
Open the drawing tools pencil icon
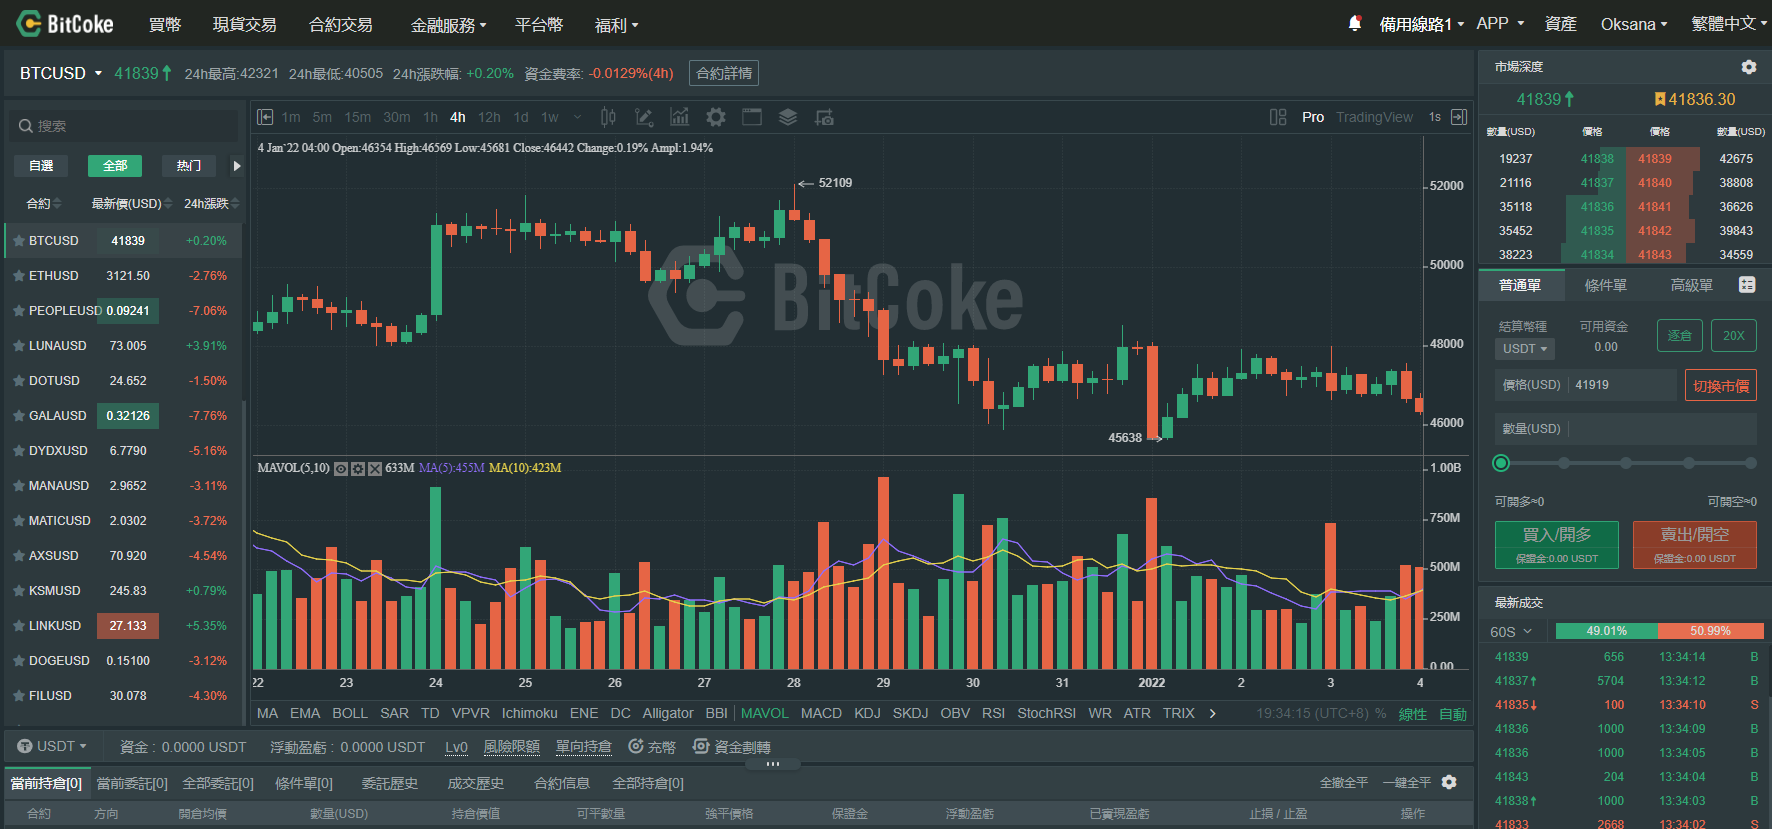[644, 117]
